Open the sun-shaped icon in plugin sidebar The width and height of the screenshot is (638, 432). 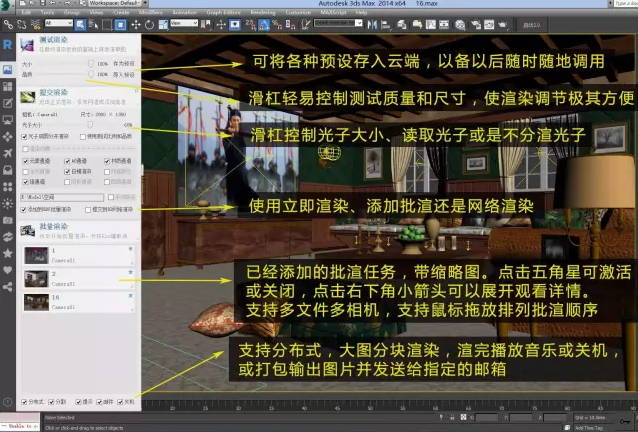7,203
